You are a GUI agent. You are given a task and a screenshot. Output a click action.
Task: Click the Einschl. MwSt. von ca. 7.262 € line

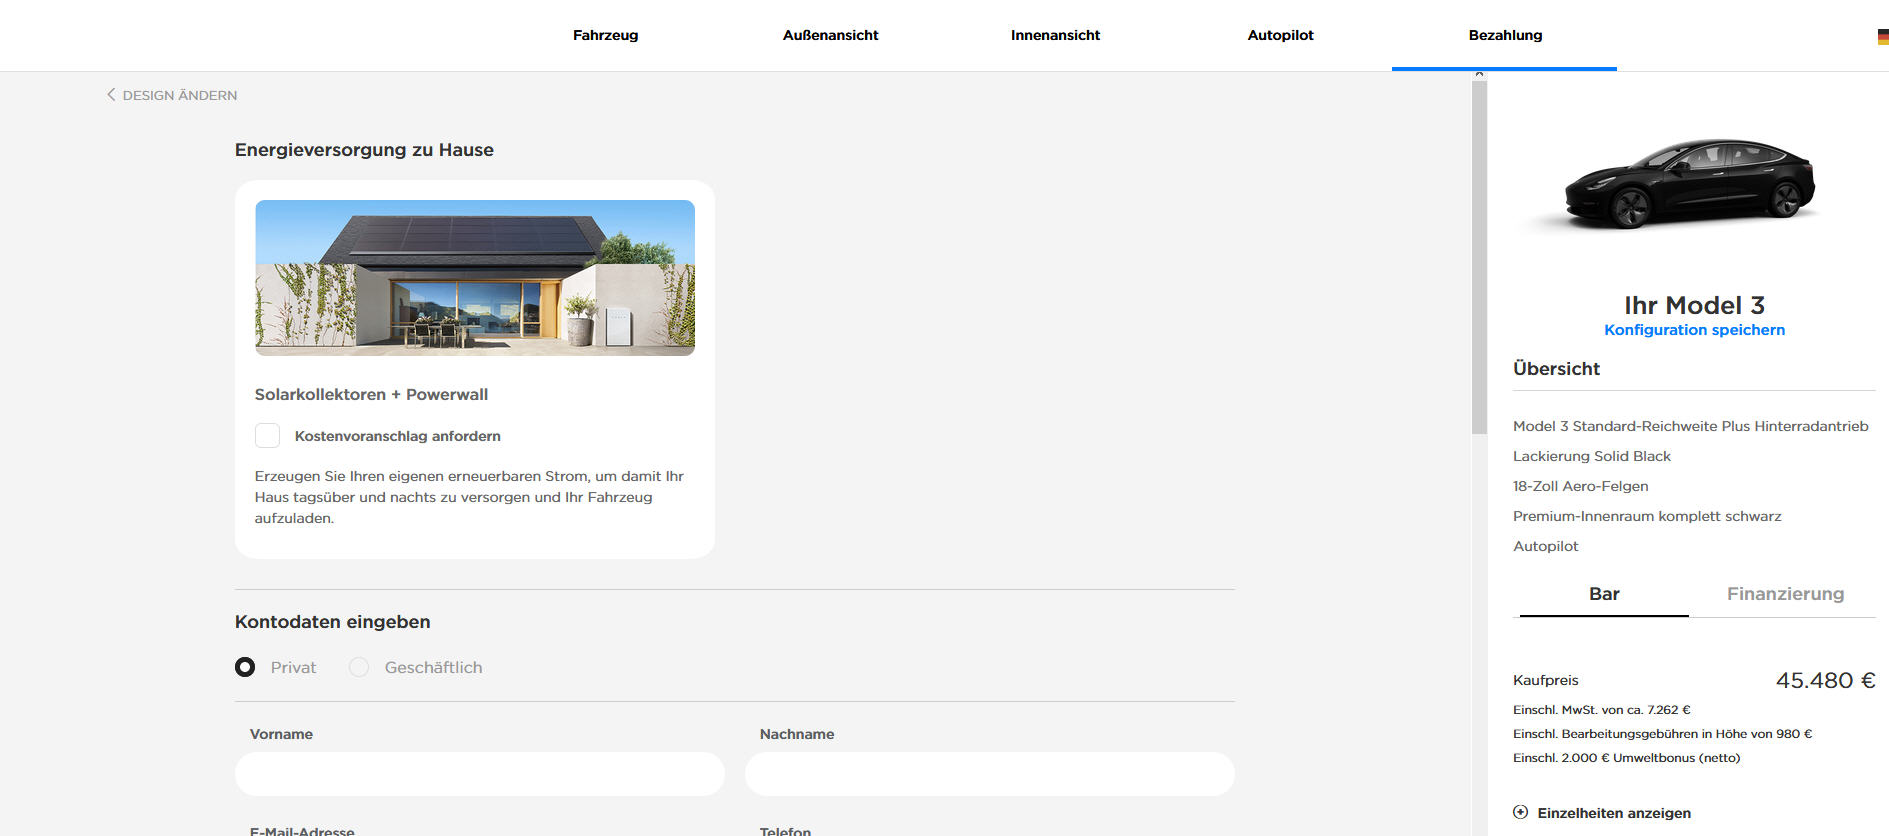tap(1602, 710)
